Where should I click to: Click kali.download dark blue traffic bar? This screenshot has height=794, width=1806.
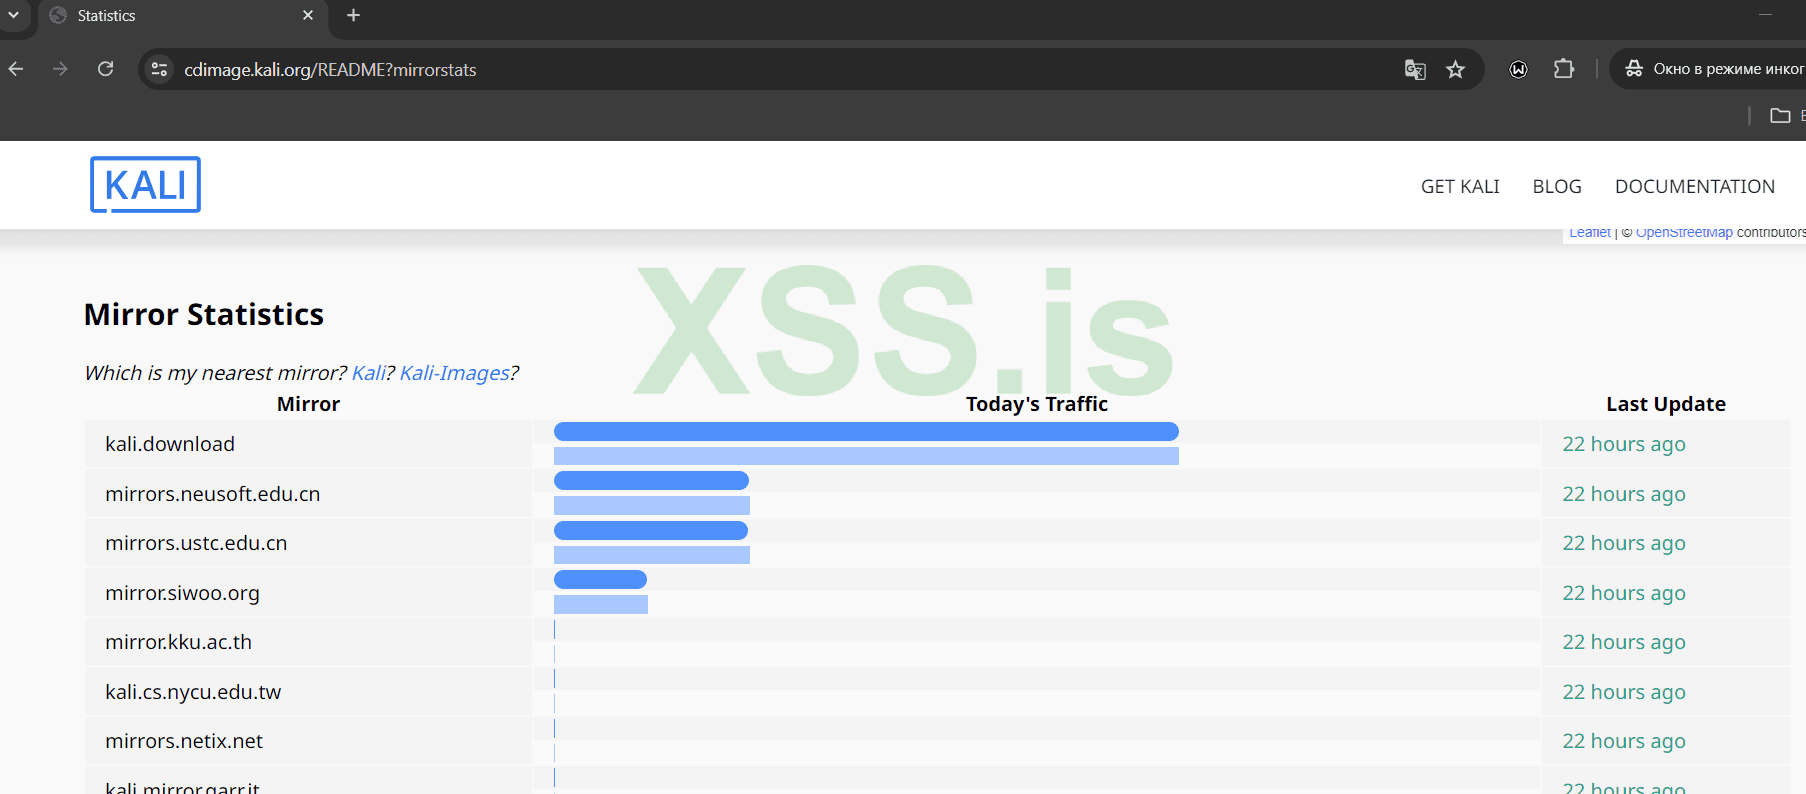[x=866, y=431]
